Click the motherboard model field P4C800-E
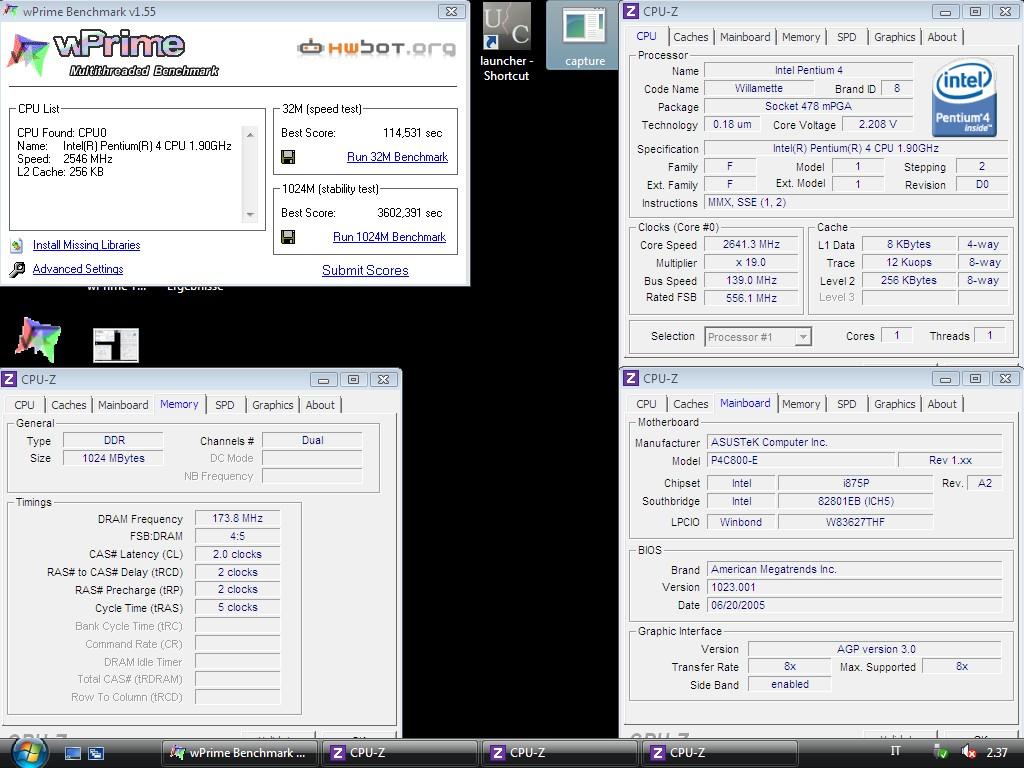The image size is (1024, 768). 801,460
